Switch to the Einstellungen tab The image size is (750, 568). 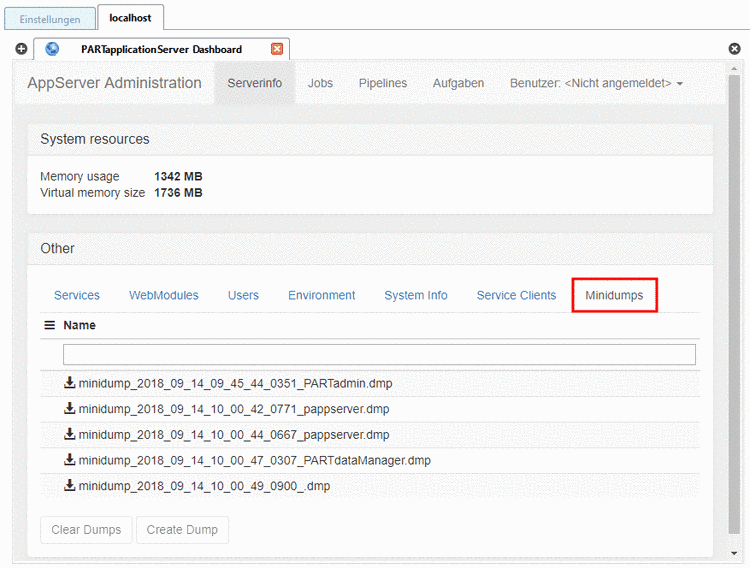coord(50,19)
